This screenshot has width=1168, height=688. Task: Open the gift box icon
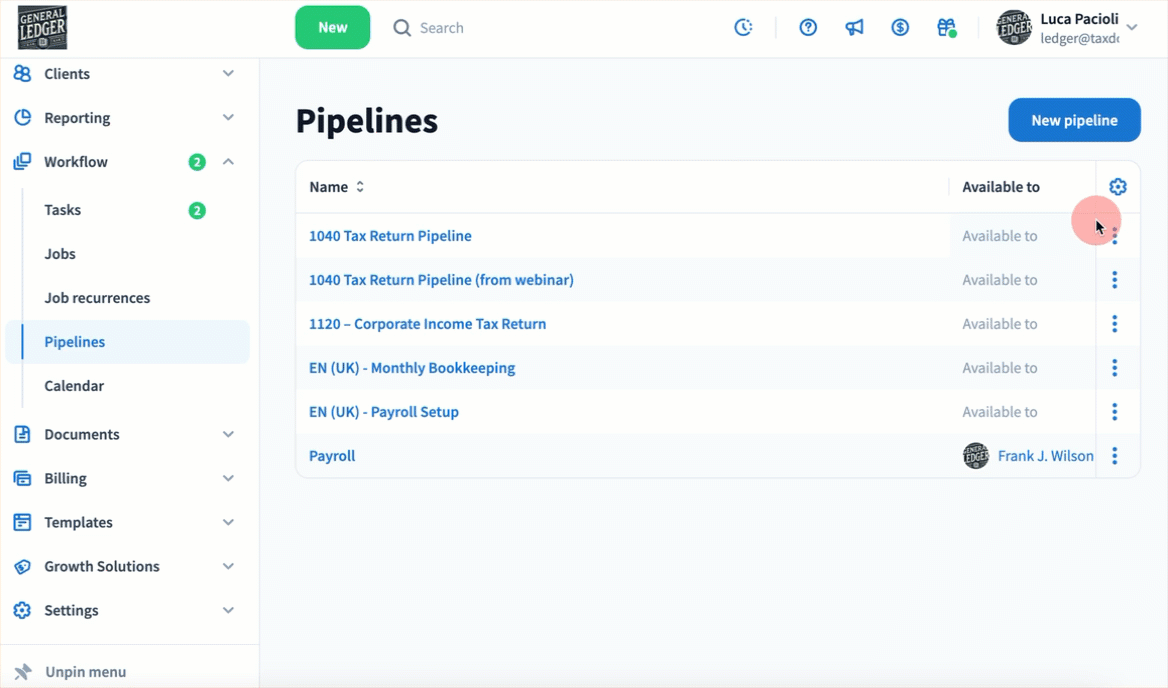946,28
